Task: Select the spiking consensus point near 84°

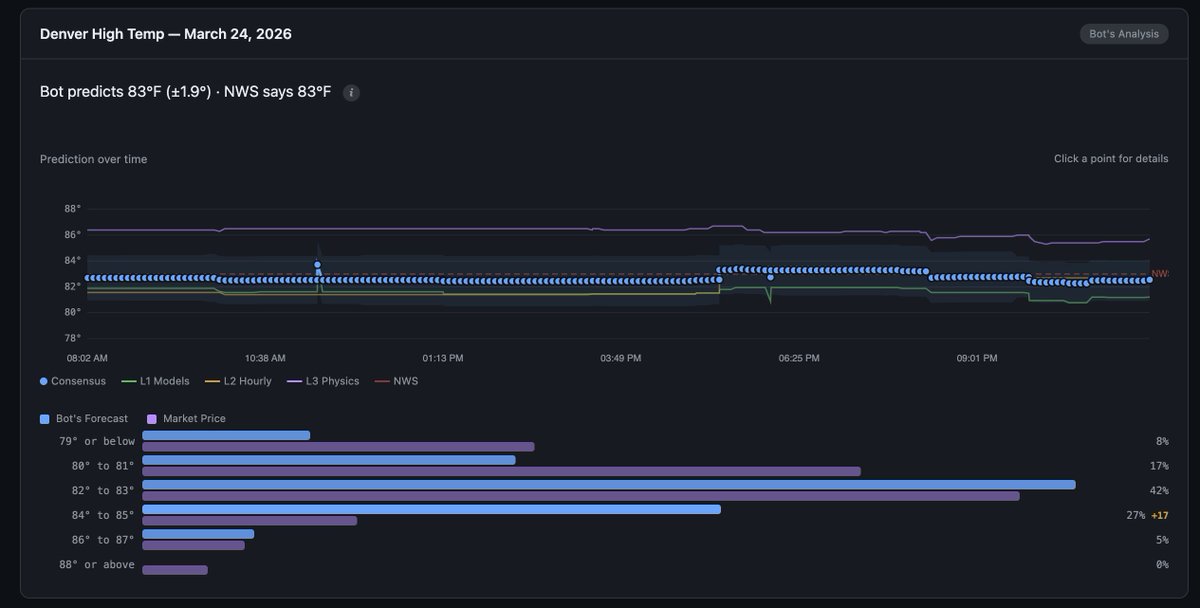Action: (x=317, y=265)
